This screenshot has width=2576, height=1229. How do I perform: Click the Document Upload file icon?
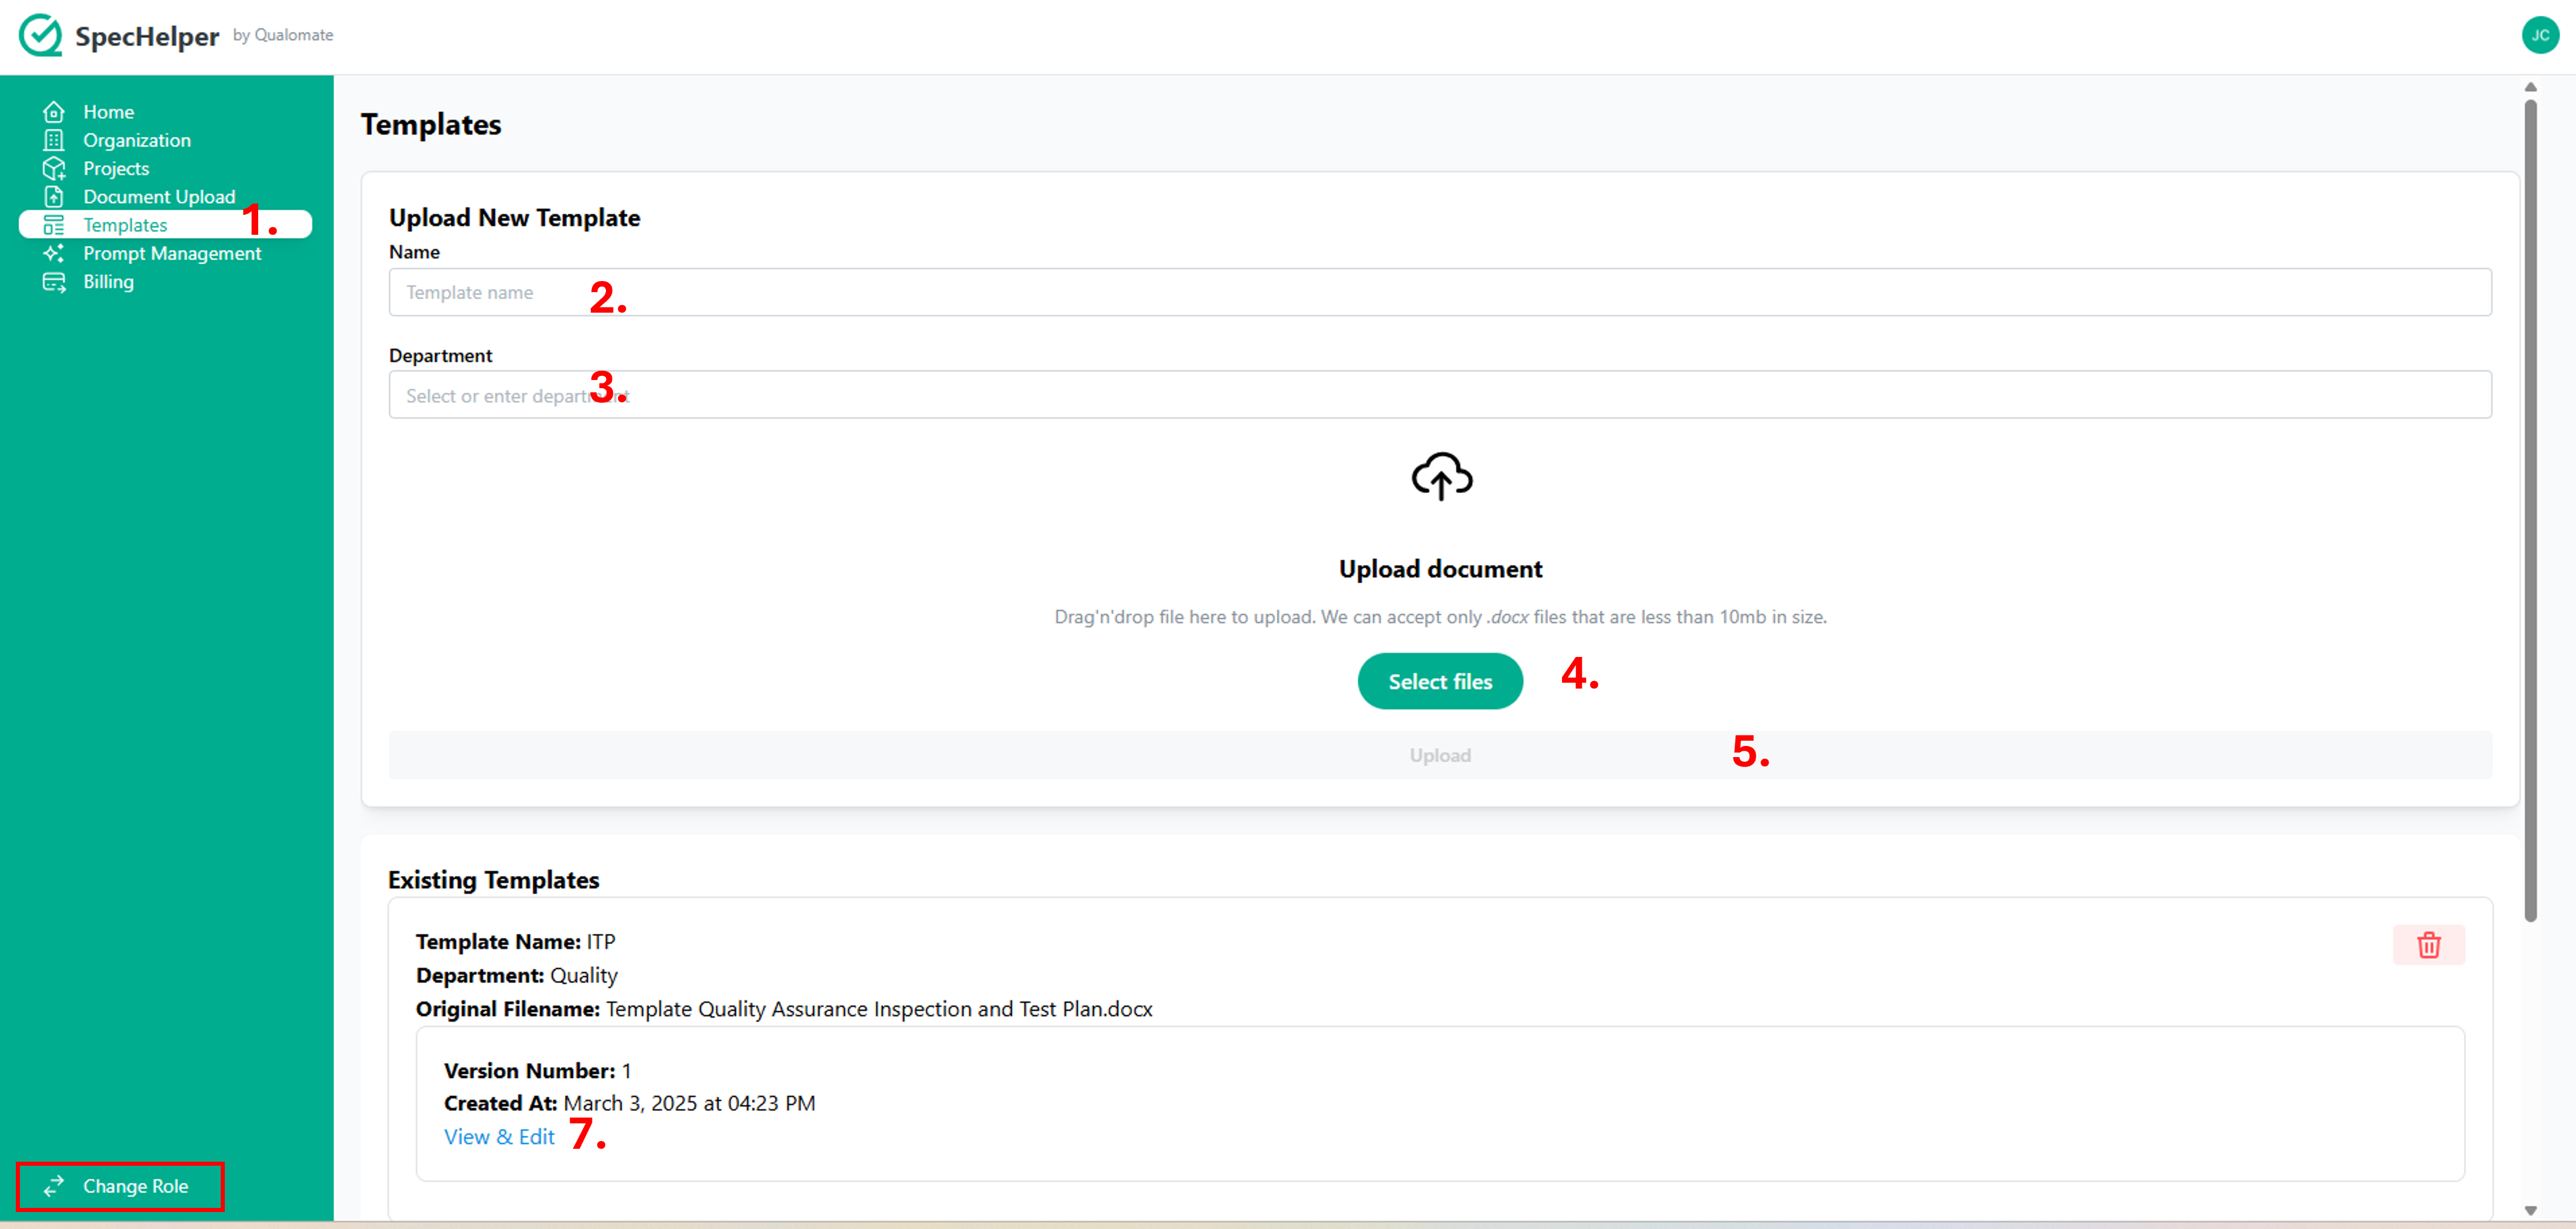(54, 197)
